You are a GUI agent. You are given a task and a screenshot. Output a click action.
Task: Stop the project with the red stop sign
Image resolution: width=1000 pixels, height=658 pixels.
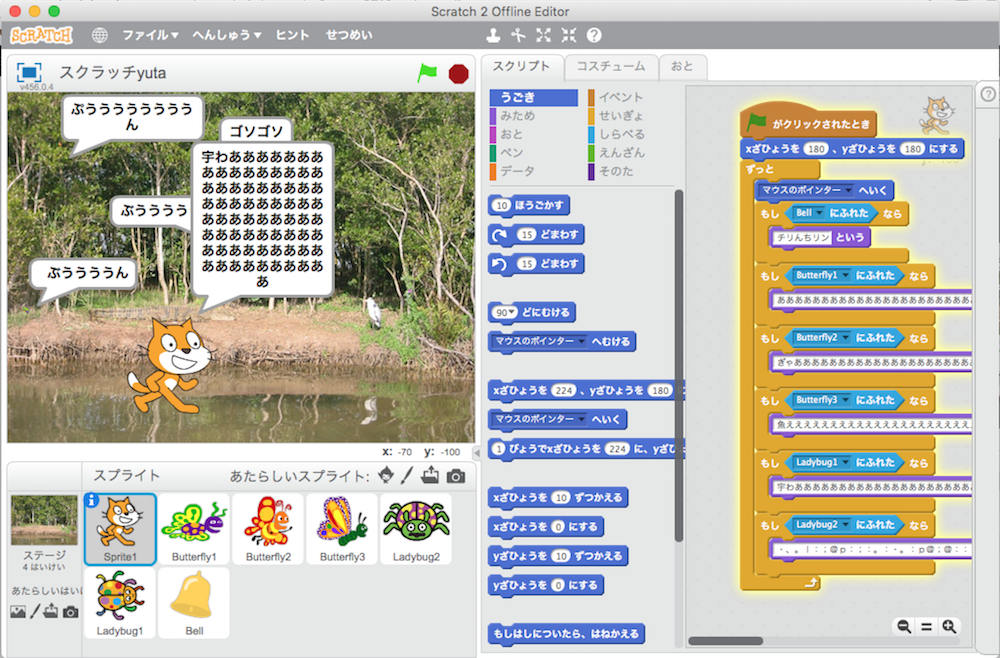tap(459, 73)
